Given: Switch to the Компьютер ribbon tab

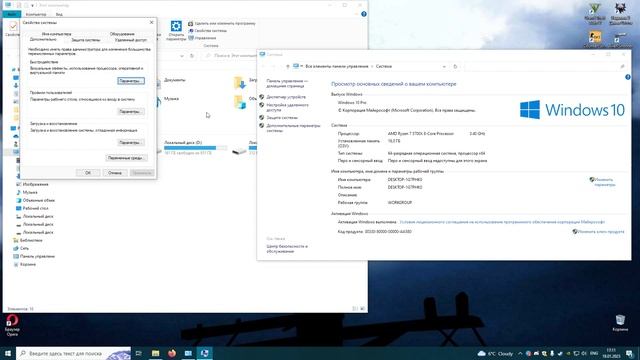Looking at the screenshot, I should [36, 14].
